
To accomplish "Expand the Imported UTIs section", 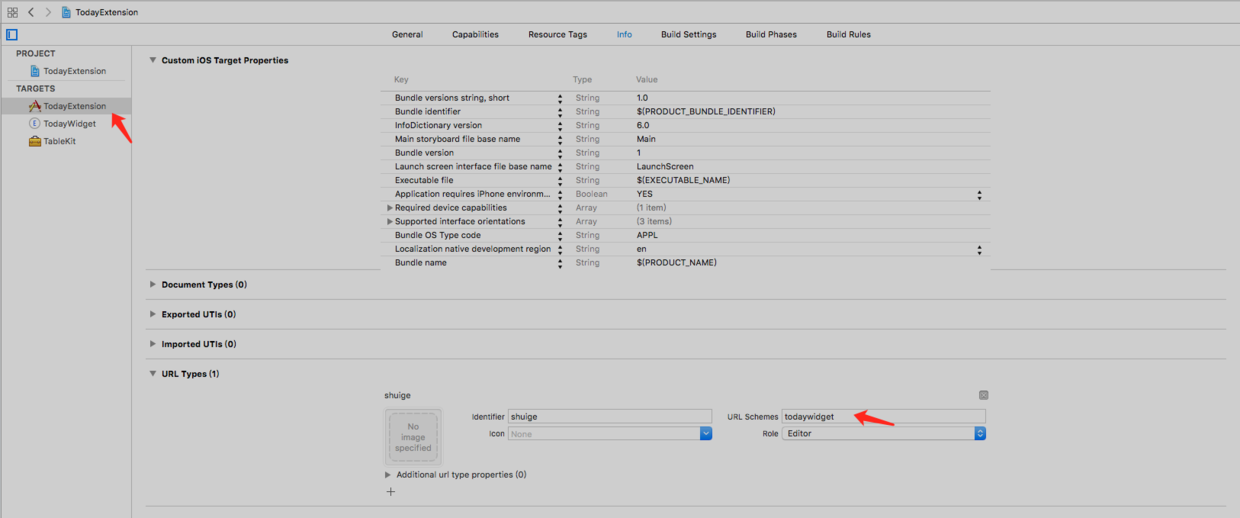I will pos(153,344).
